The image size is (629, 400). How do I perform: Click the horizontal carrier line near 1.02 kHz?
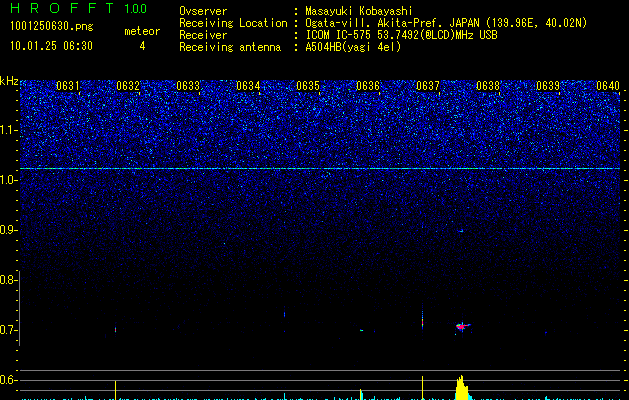[320, 169]
